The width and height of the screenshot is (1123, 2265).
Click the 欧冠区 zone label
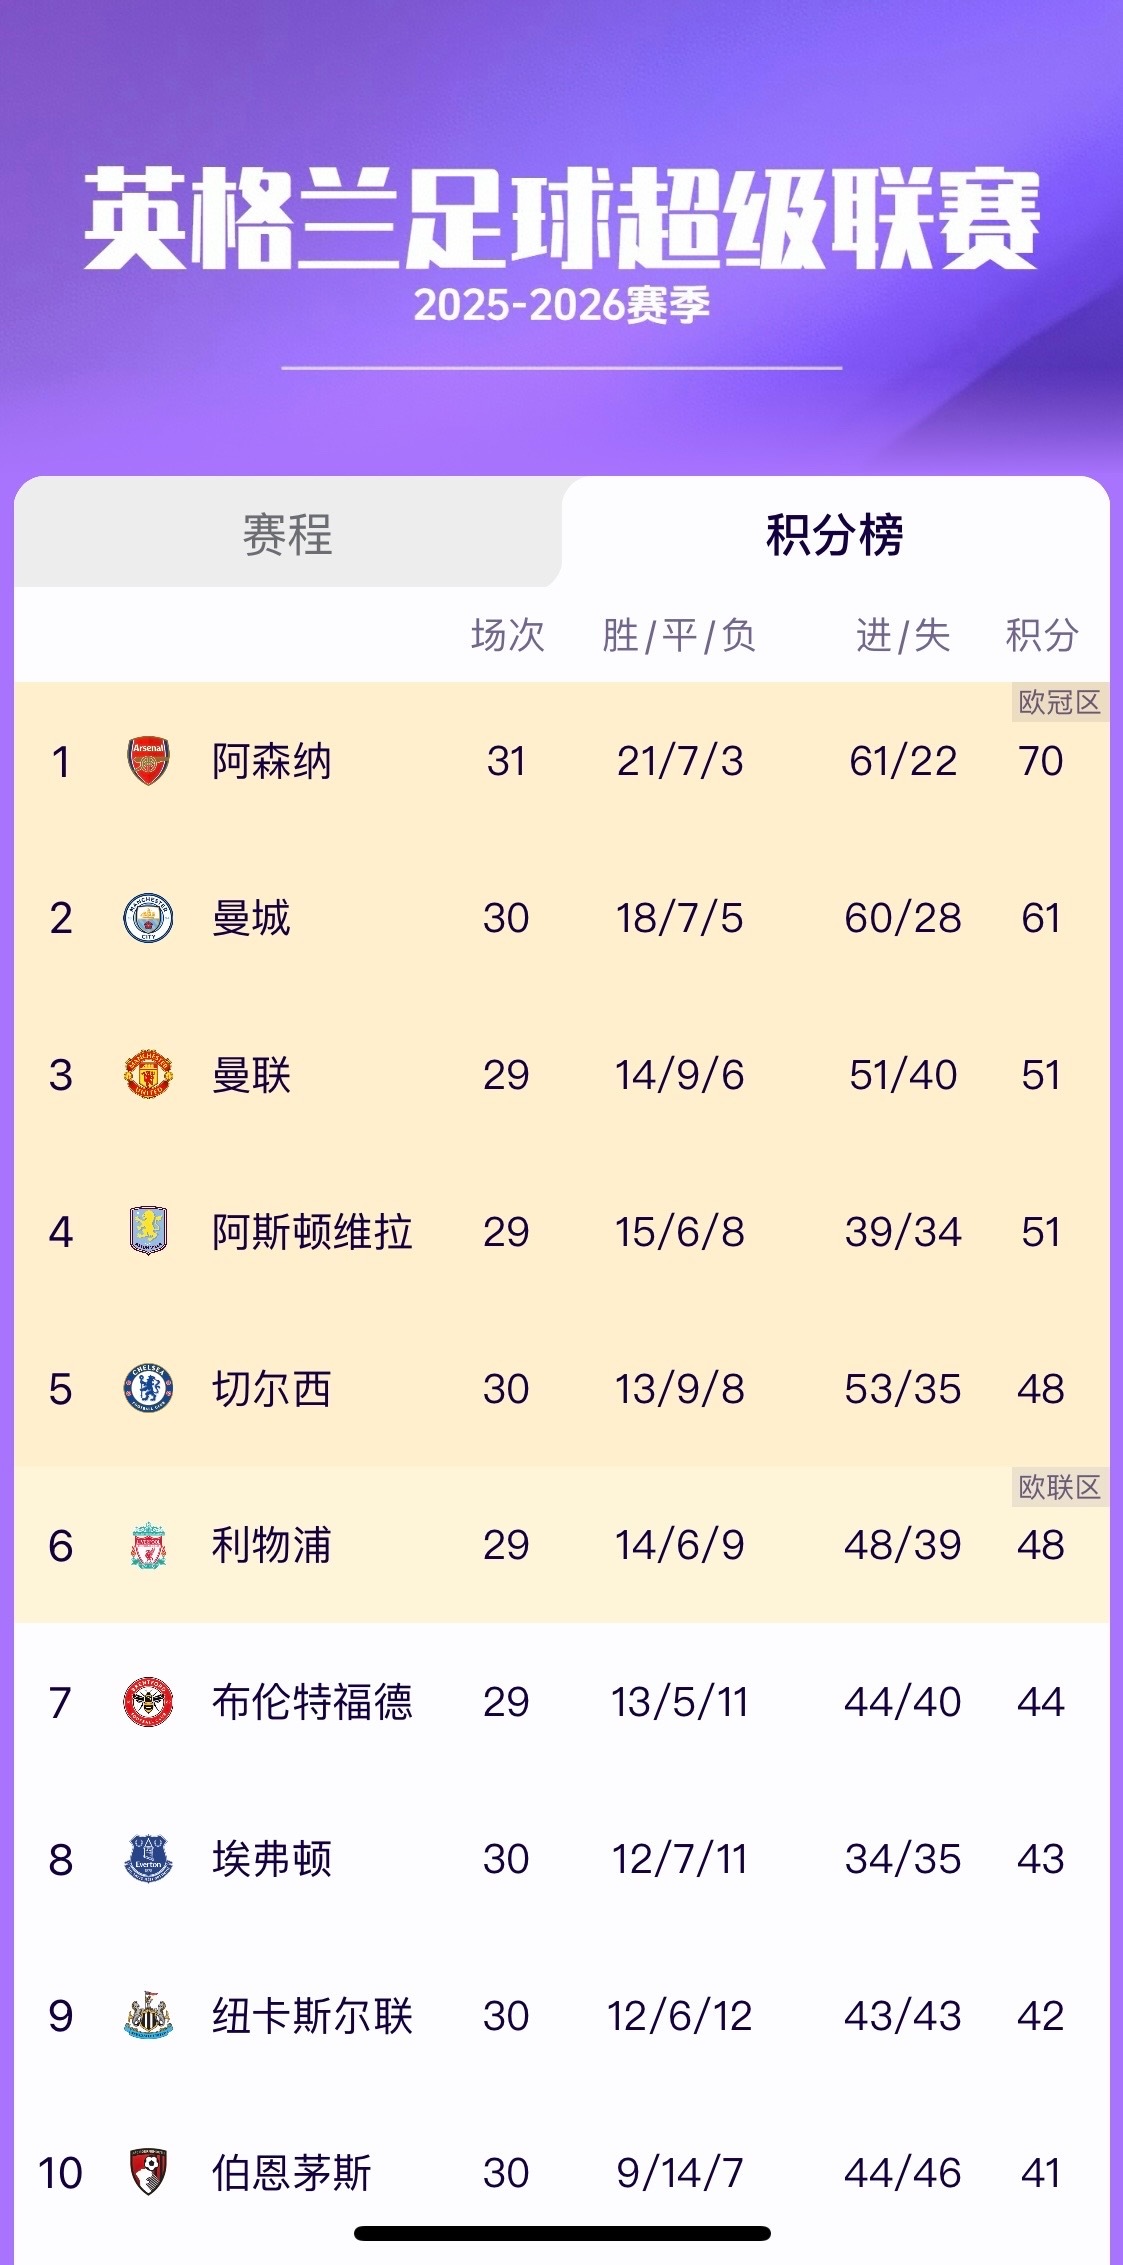1059,702
